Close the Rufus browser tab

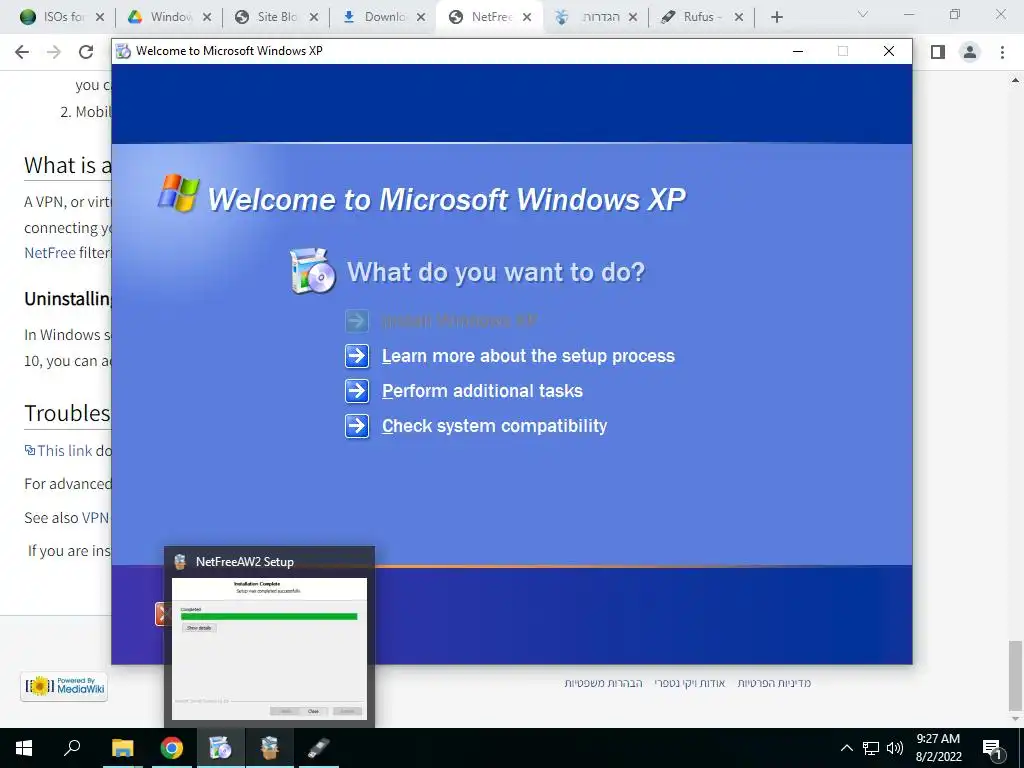(739, 17)
